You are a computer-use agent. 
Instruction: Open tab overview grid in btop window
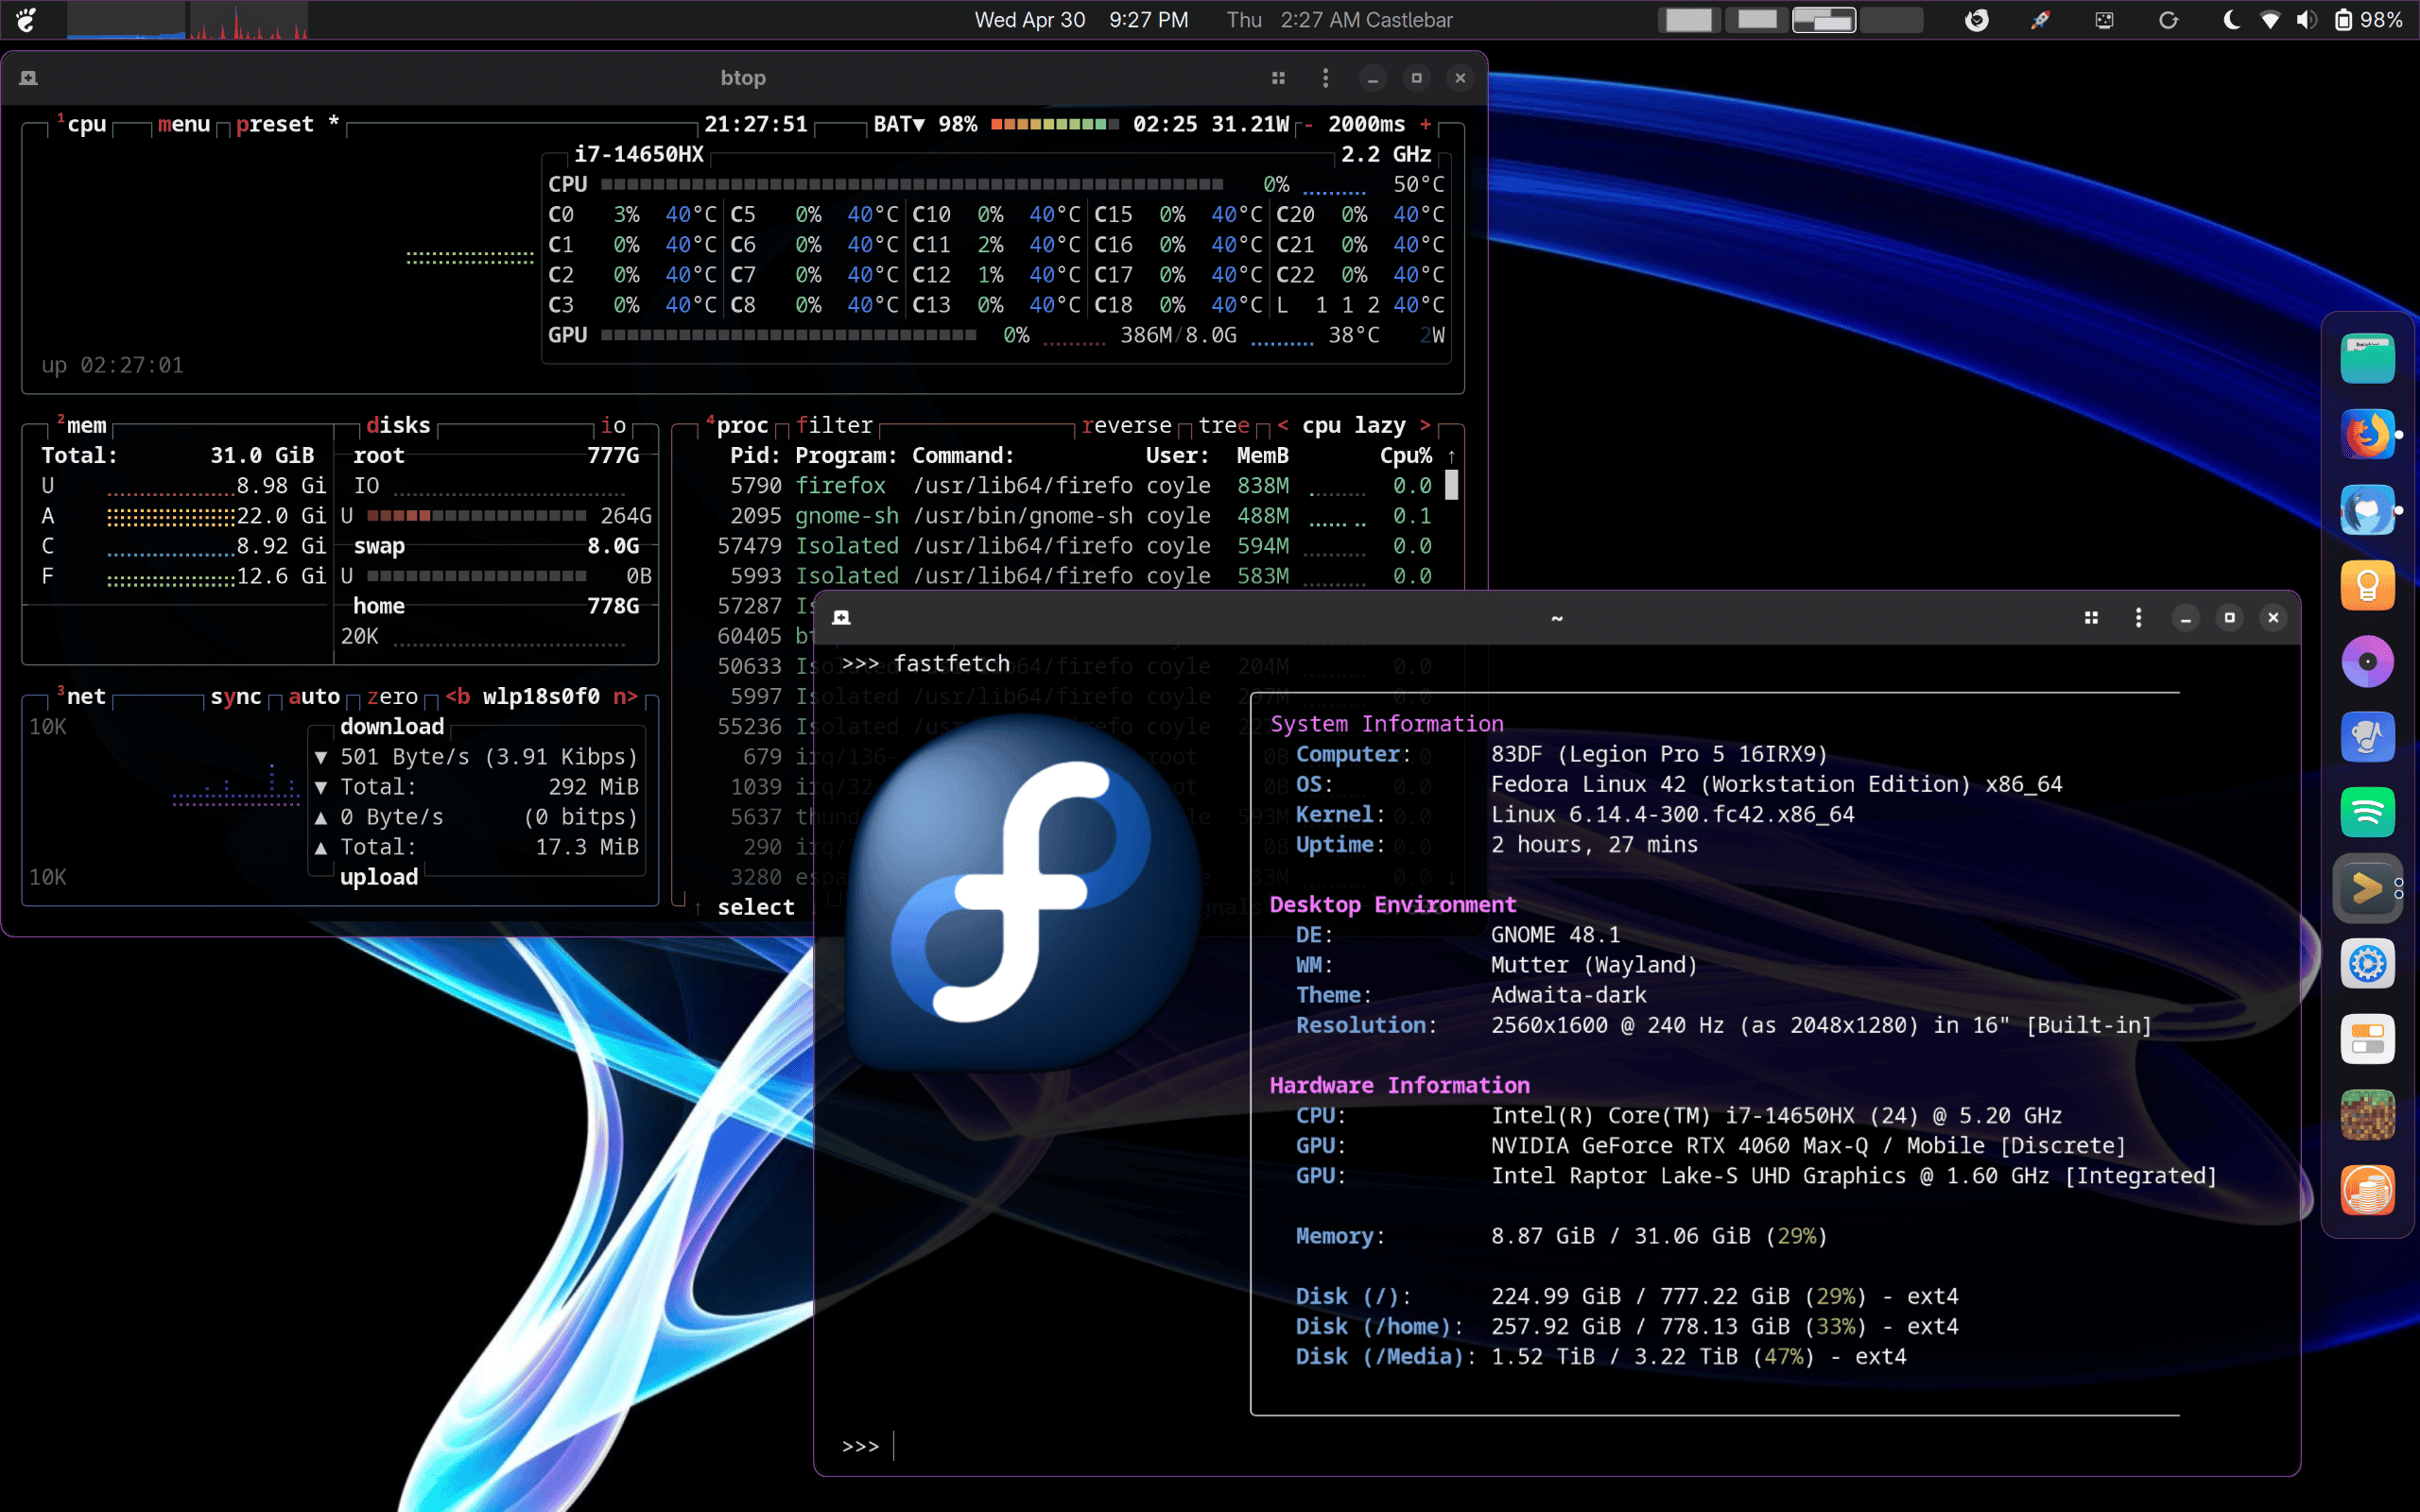point(1278,78)
